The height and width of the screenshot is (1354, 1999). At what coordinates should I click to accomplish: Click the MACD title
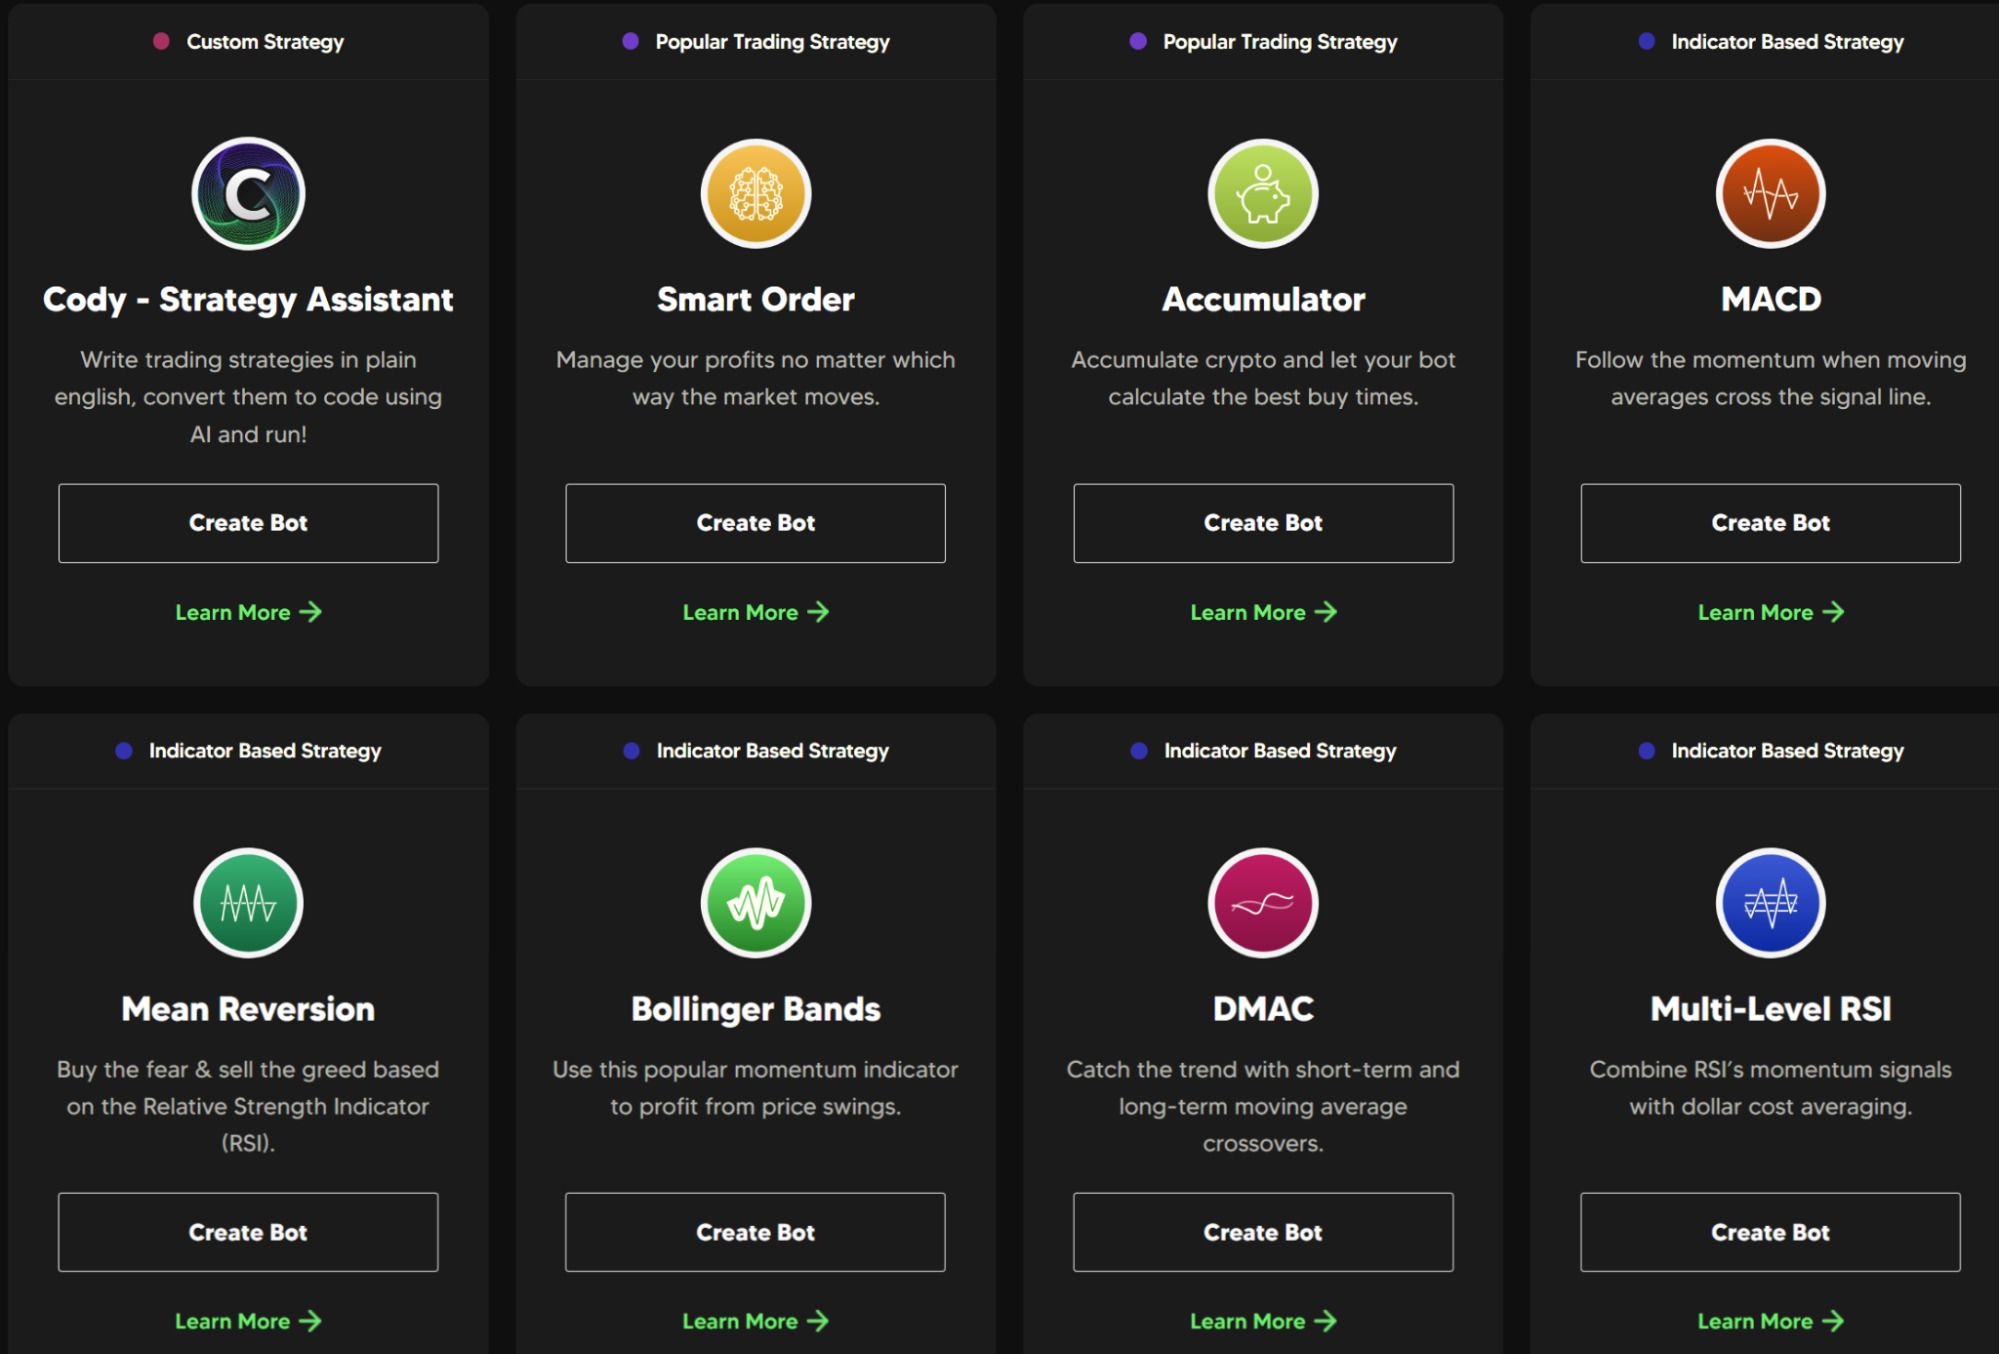(x=1771, y=300)
